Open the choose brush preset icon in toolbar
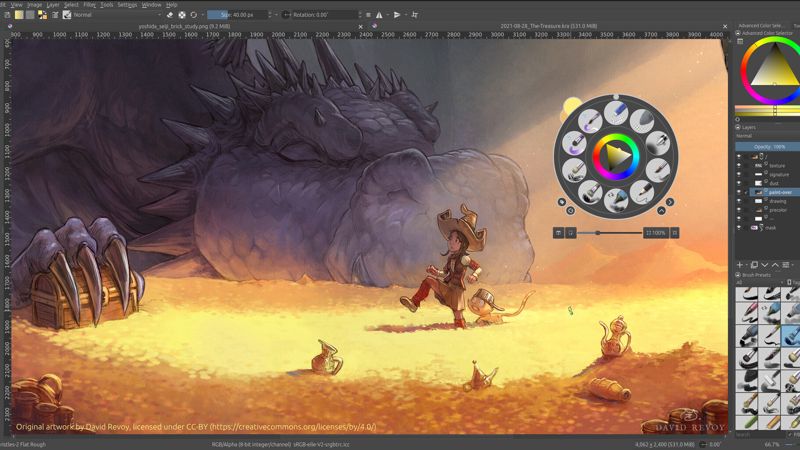Screen dimensions: 800x450 67,15
